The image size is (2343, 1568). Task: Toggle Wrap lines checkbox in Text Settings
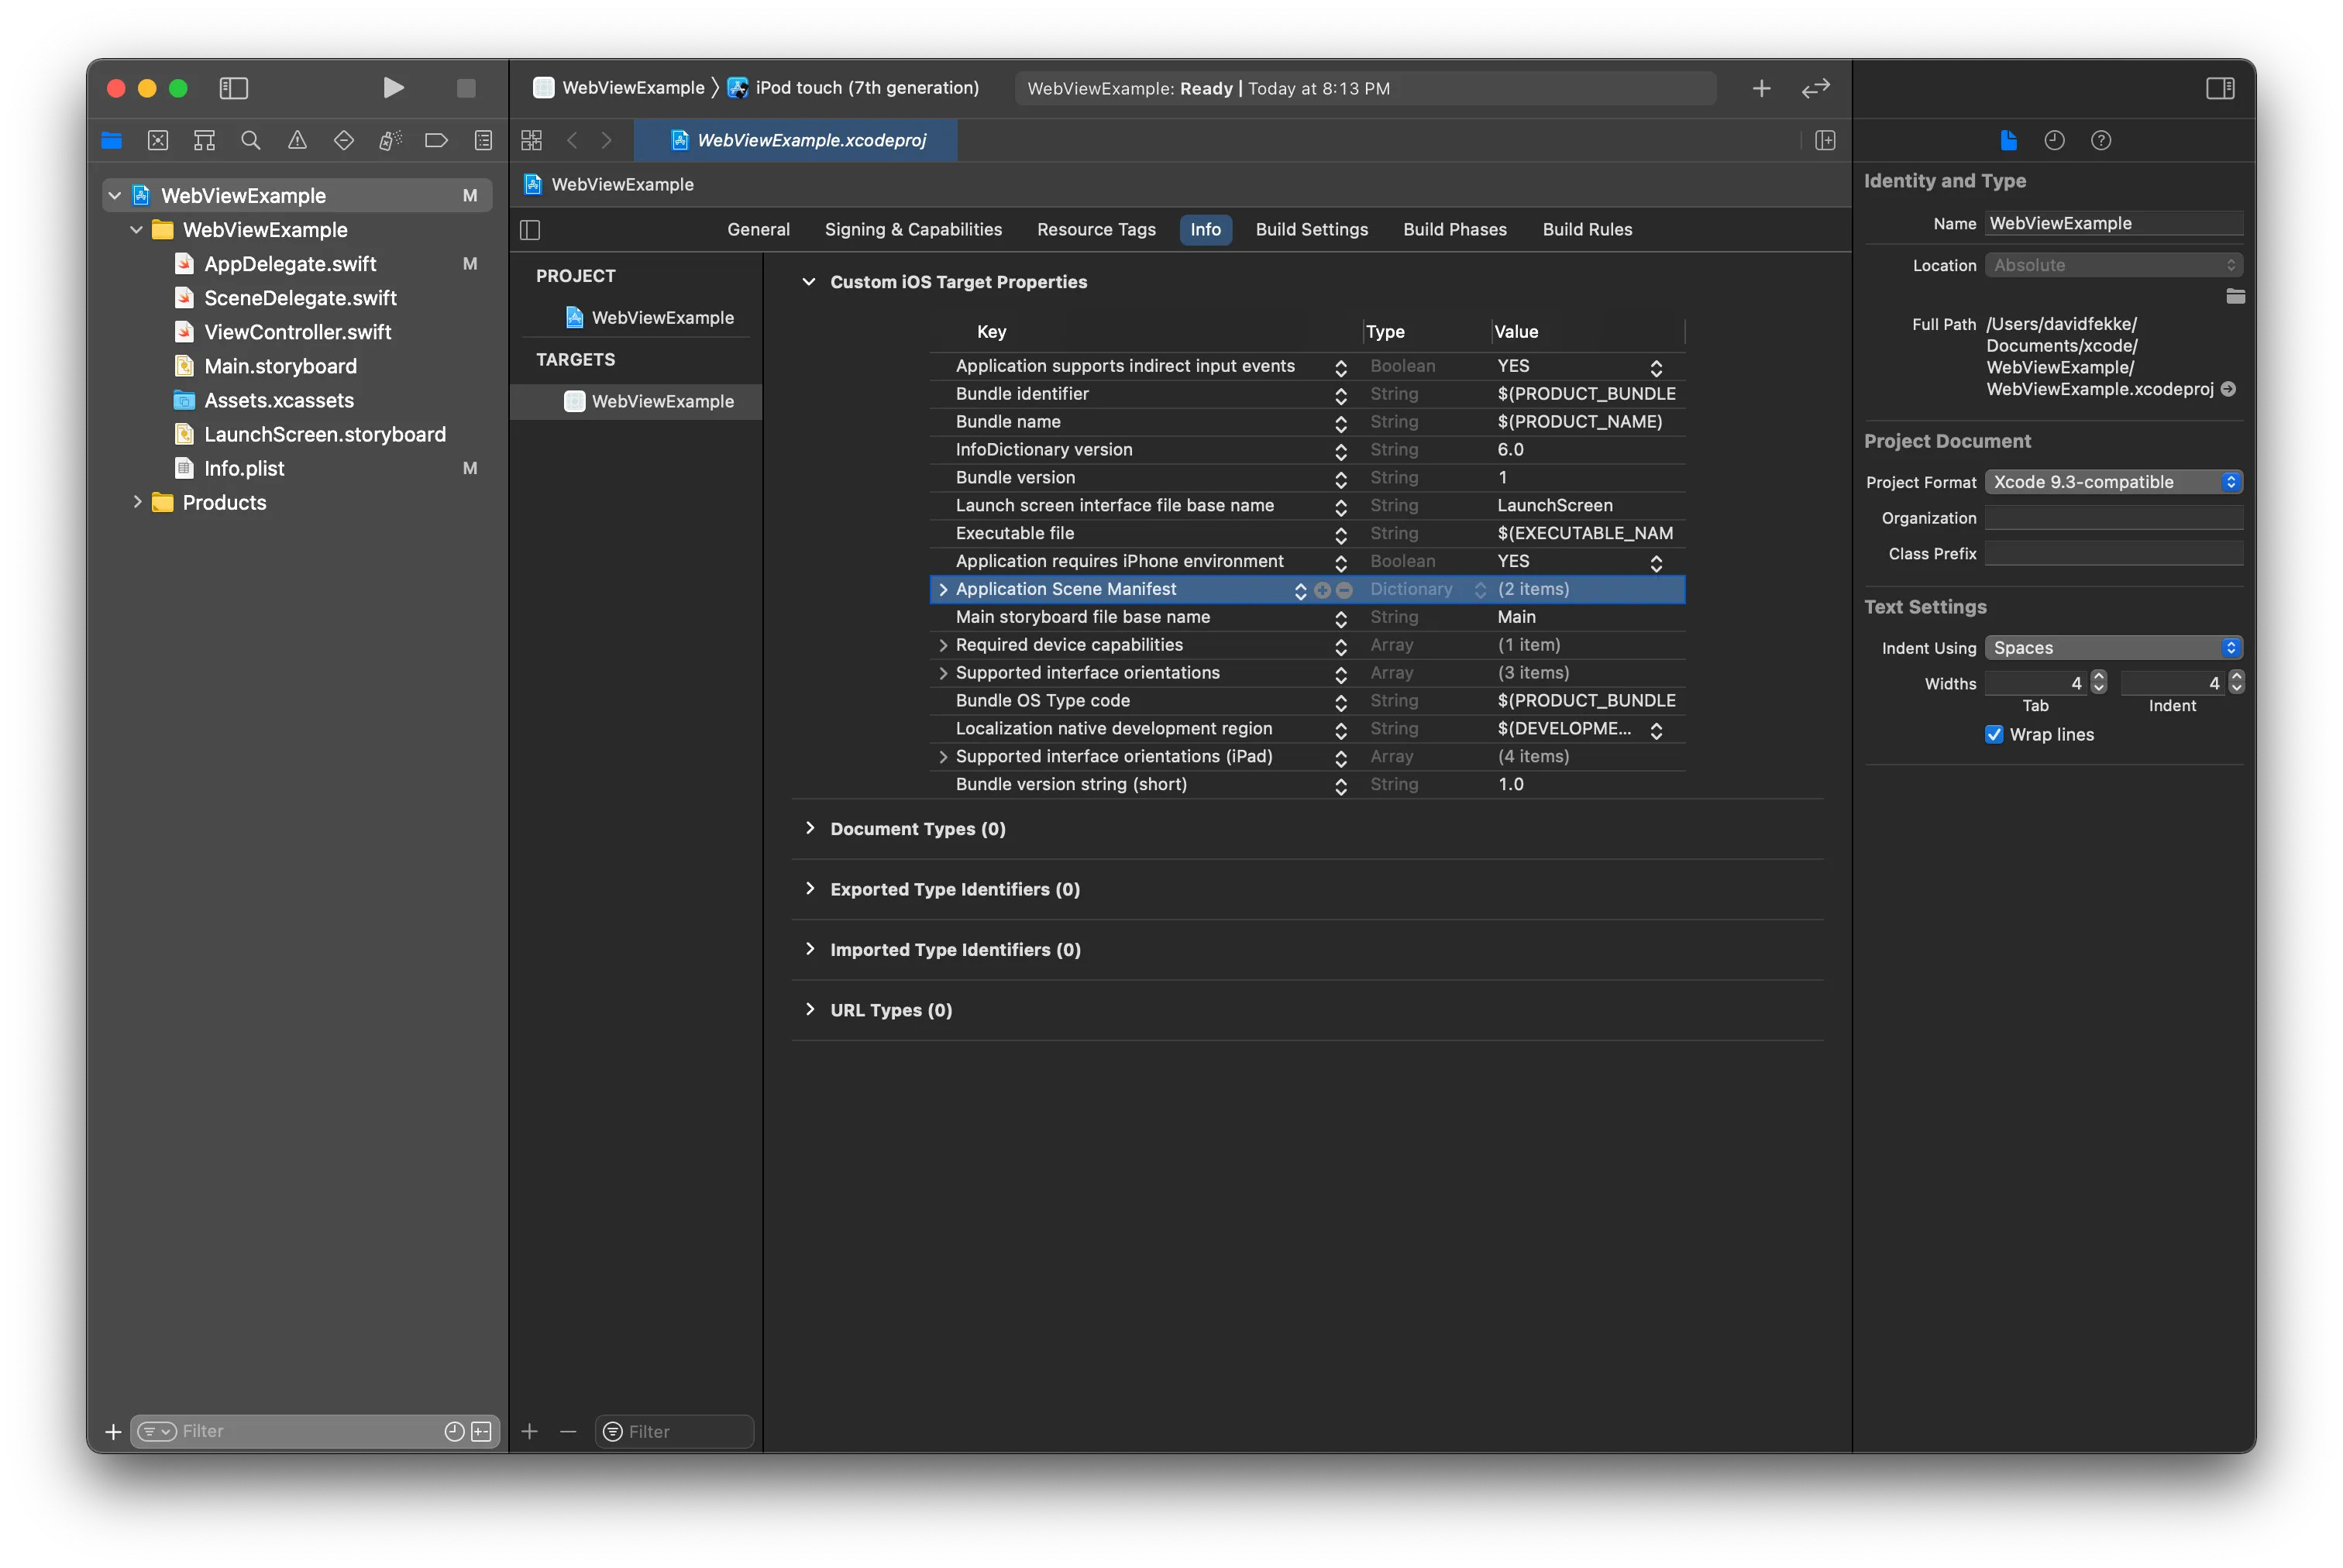click(1993, 733)
